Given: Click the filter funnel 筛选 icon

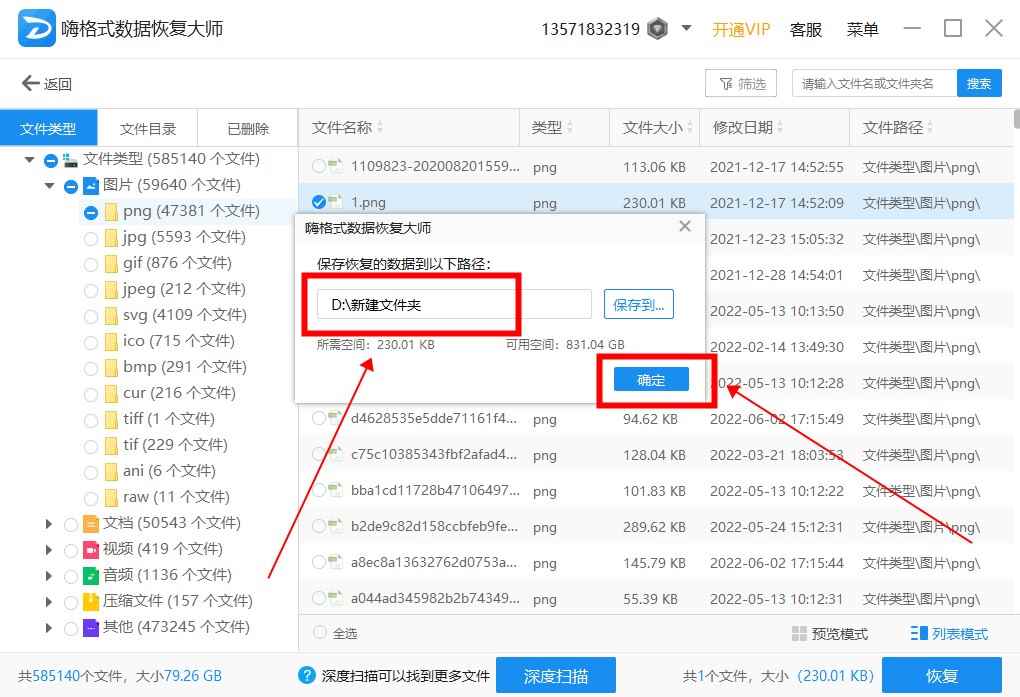Looking at the screenshot, I should coord(724,84).
